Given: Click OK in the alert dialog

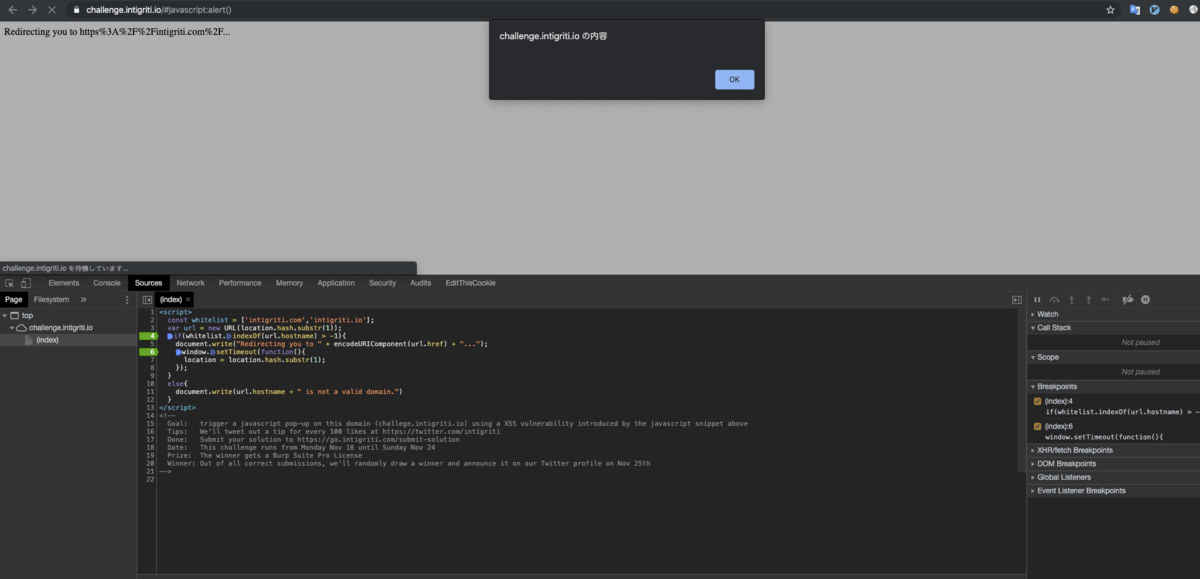Looking at the screenshot, I should pos(734,80).
